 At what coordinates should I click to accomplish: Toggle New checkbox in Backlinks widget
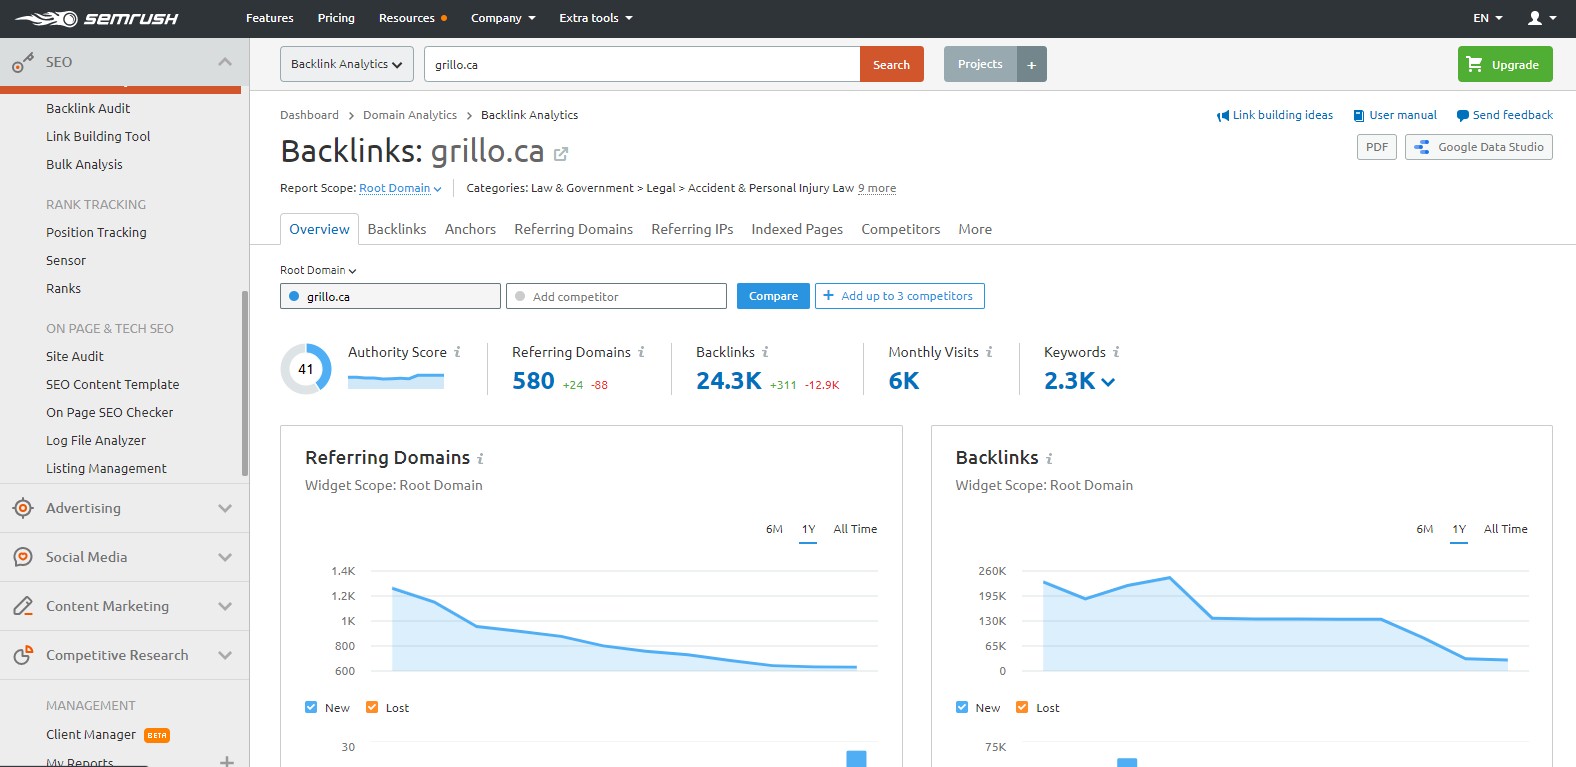(962, 707)
